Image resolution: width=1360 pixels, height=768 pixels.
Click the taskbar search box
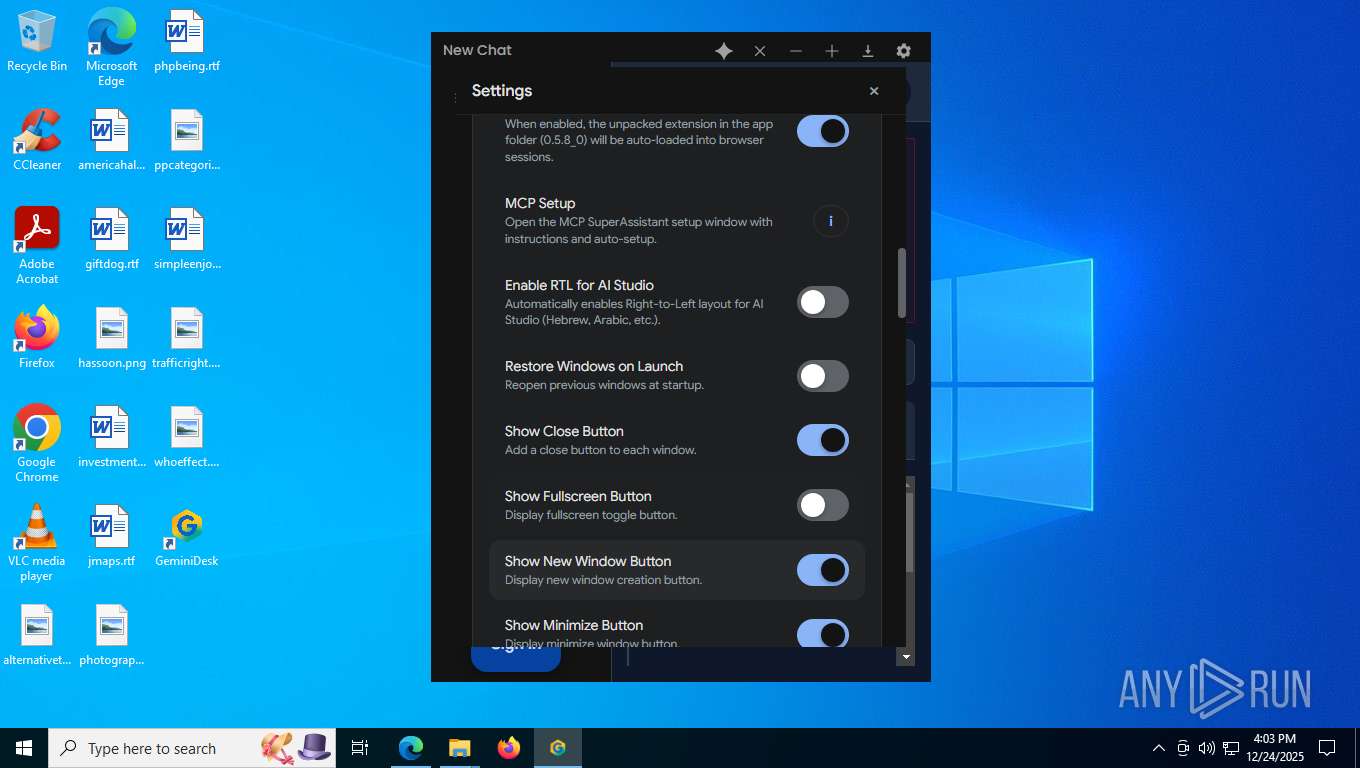click(192, 748)
